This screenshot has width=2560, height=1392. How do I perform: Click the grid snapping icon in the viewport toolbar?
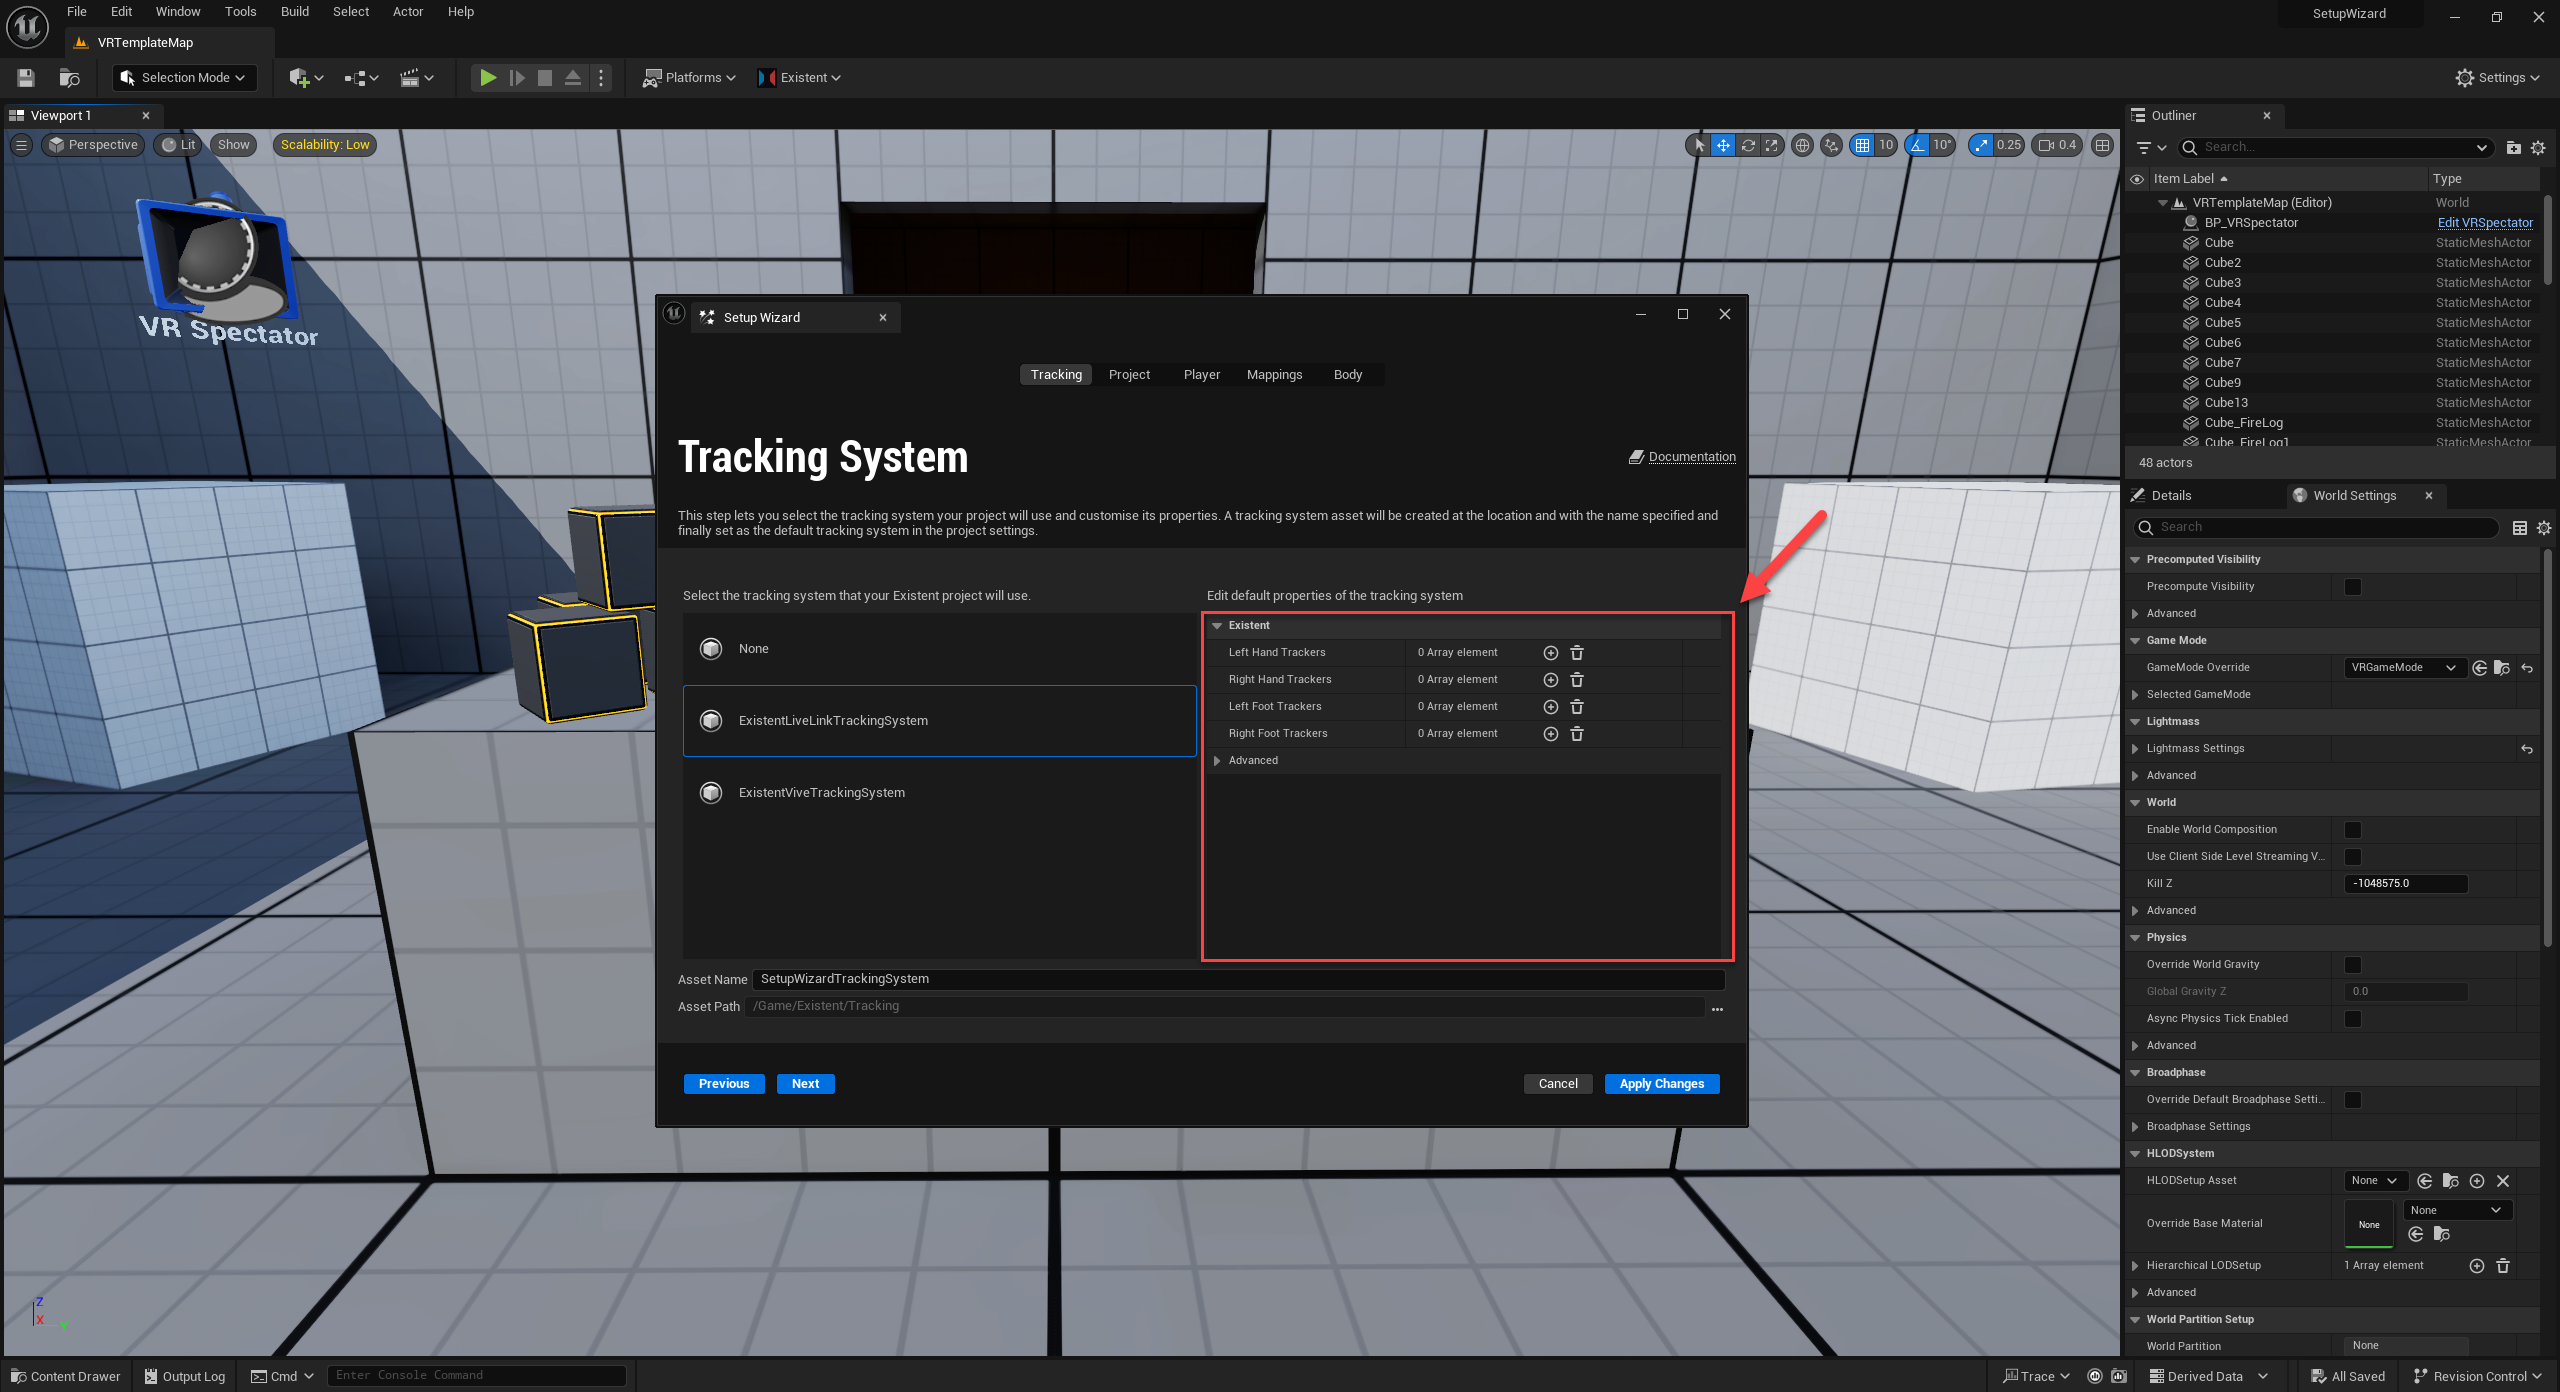(1862, 145)
